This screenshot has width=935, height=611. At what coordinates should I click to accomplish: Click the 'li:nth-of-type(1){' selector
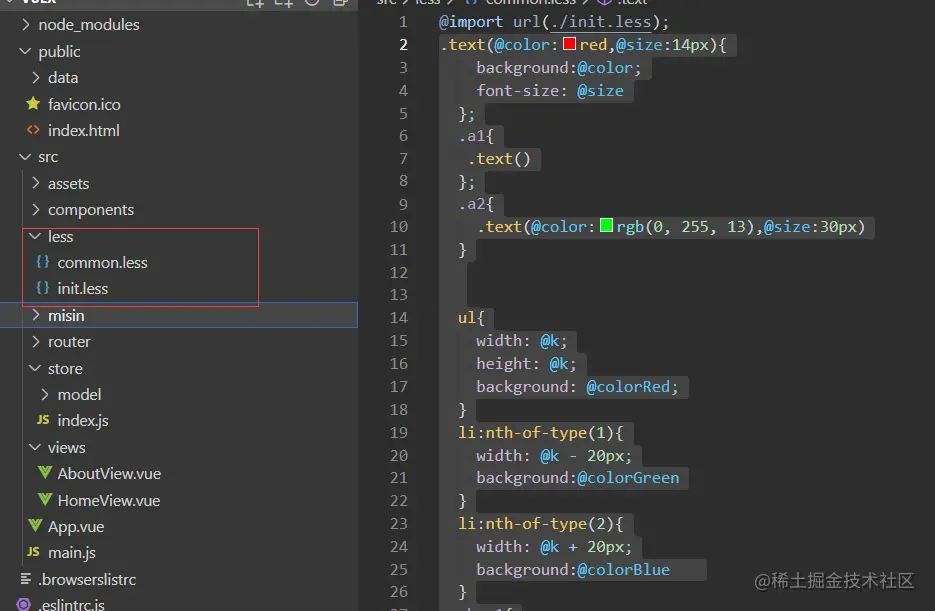541,433
